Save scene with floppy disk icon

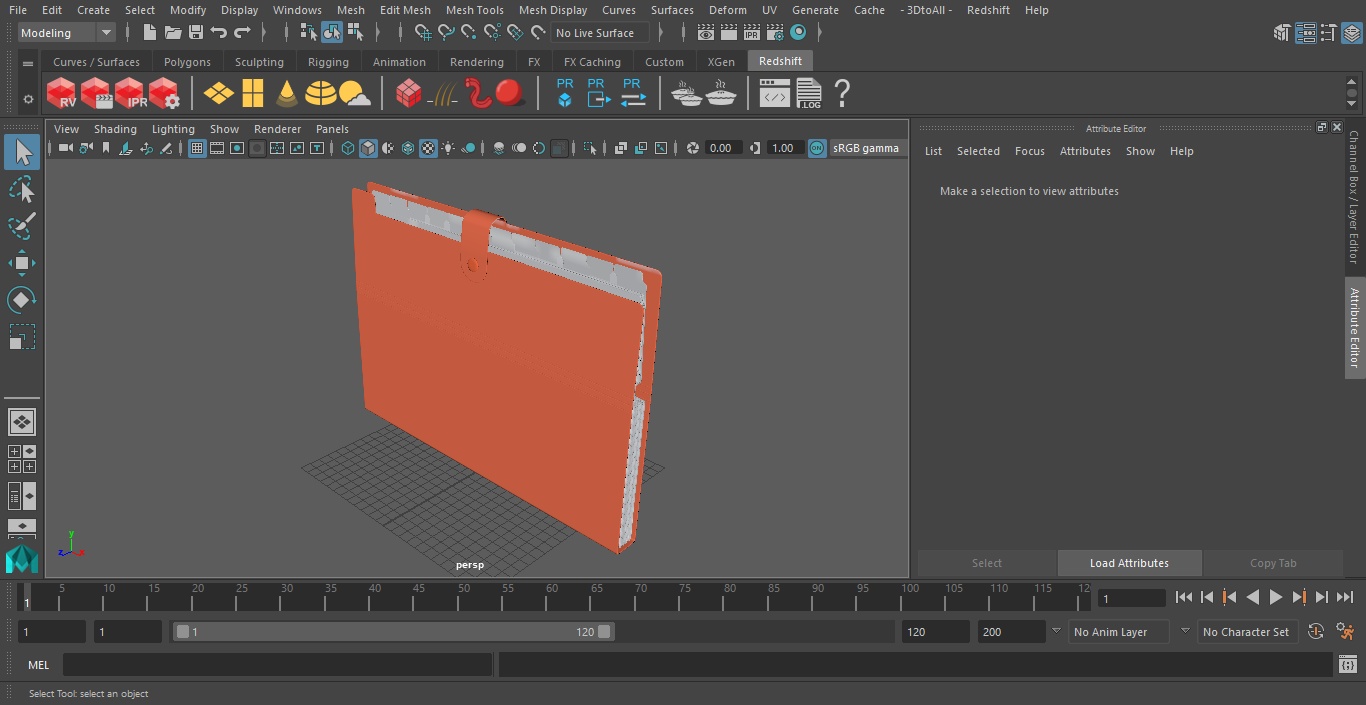[x=196, y=33]
